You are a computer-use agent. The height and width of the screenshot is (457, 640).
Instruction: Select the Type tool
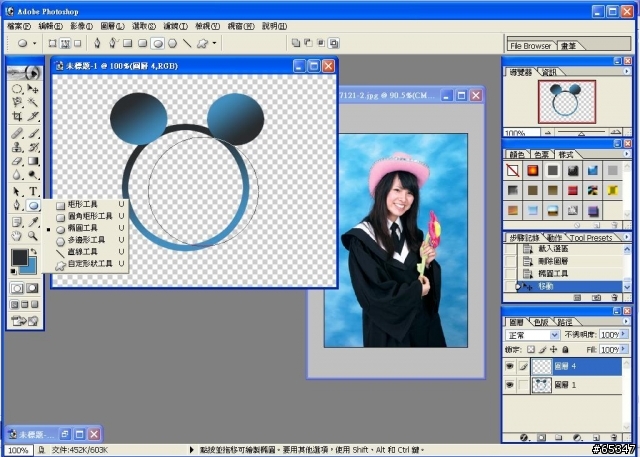(x=33, y=191)
